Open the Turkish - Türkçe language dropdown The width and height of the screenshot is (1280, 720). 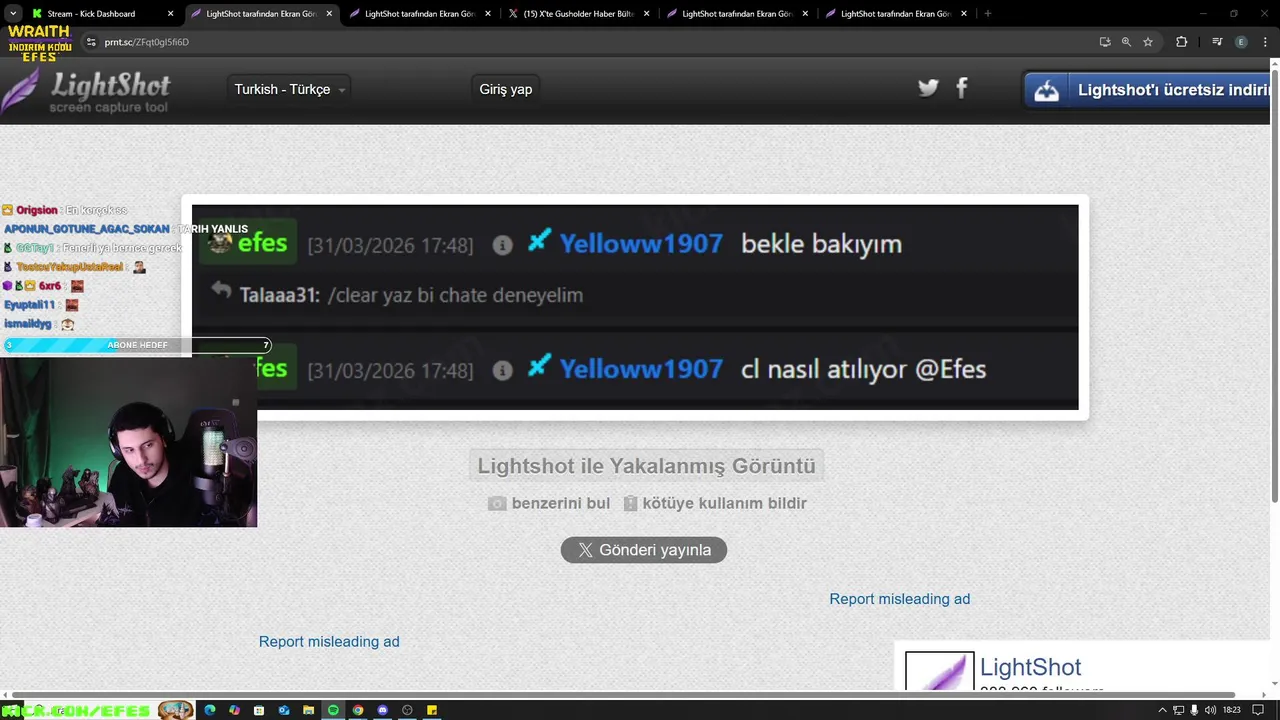(289, 89)
